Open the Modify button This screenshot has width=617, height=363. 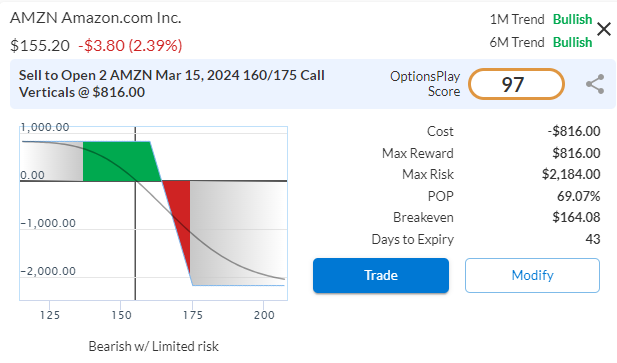(532, 275)
